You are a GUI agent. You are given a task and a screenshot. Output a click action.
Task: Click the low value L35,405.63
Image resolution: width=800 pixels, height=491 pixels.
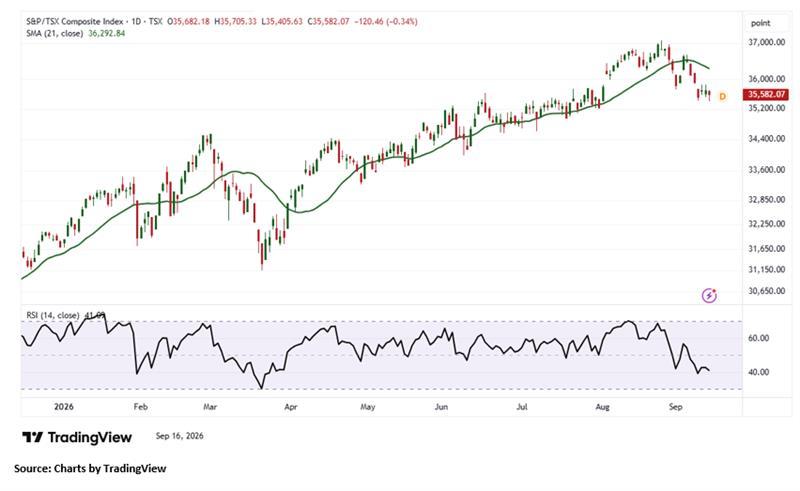[282, 21]
